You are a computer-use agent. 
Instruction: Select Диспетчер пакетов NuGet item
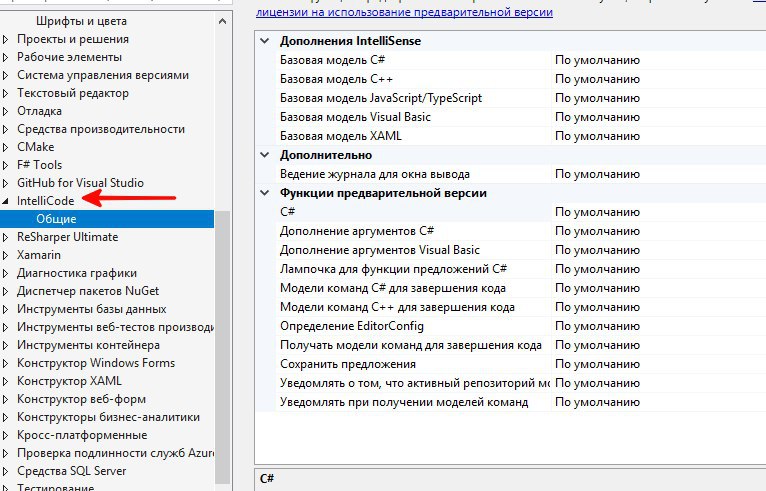88,291
